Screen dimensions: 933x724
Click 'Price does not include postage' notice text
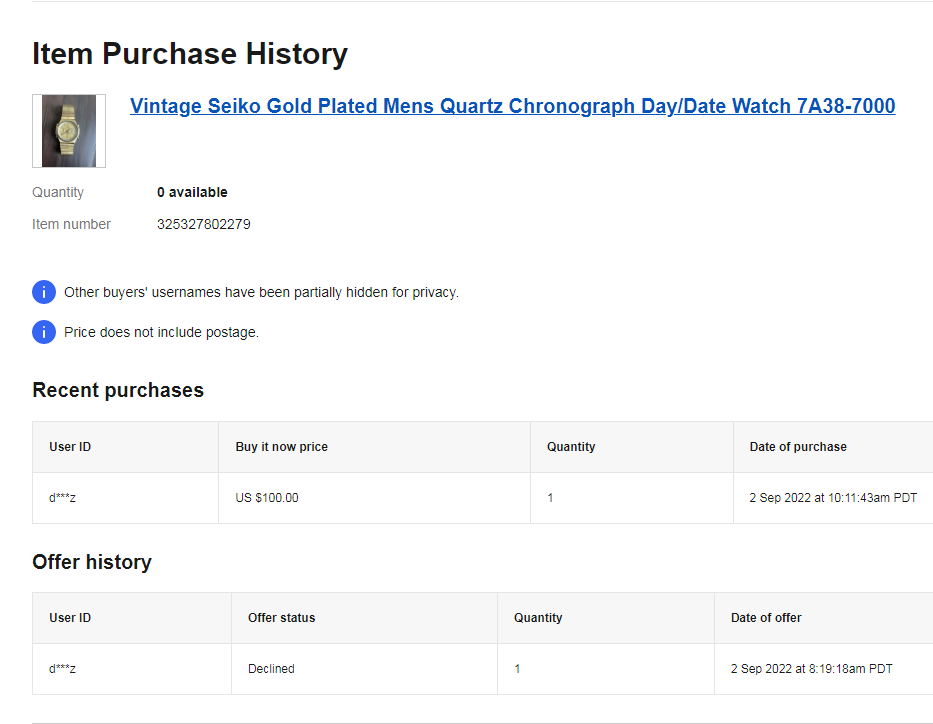(x=161, y=332)
